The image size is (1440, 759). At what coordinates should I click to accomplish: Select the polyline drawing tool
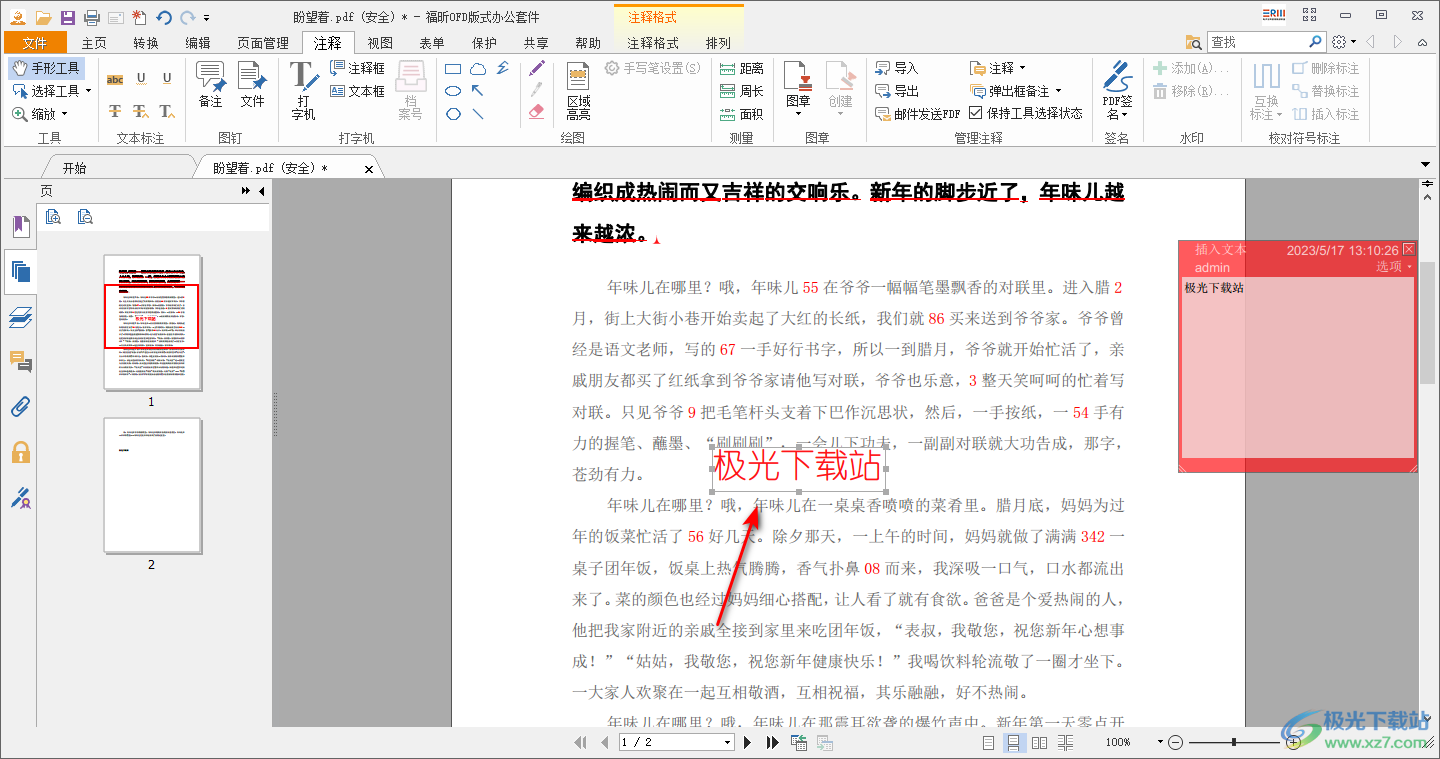tap(503, 69)
